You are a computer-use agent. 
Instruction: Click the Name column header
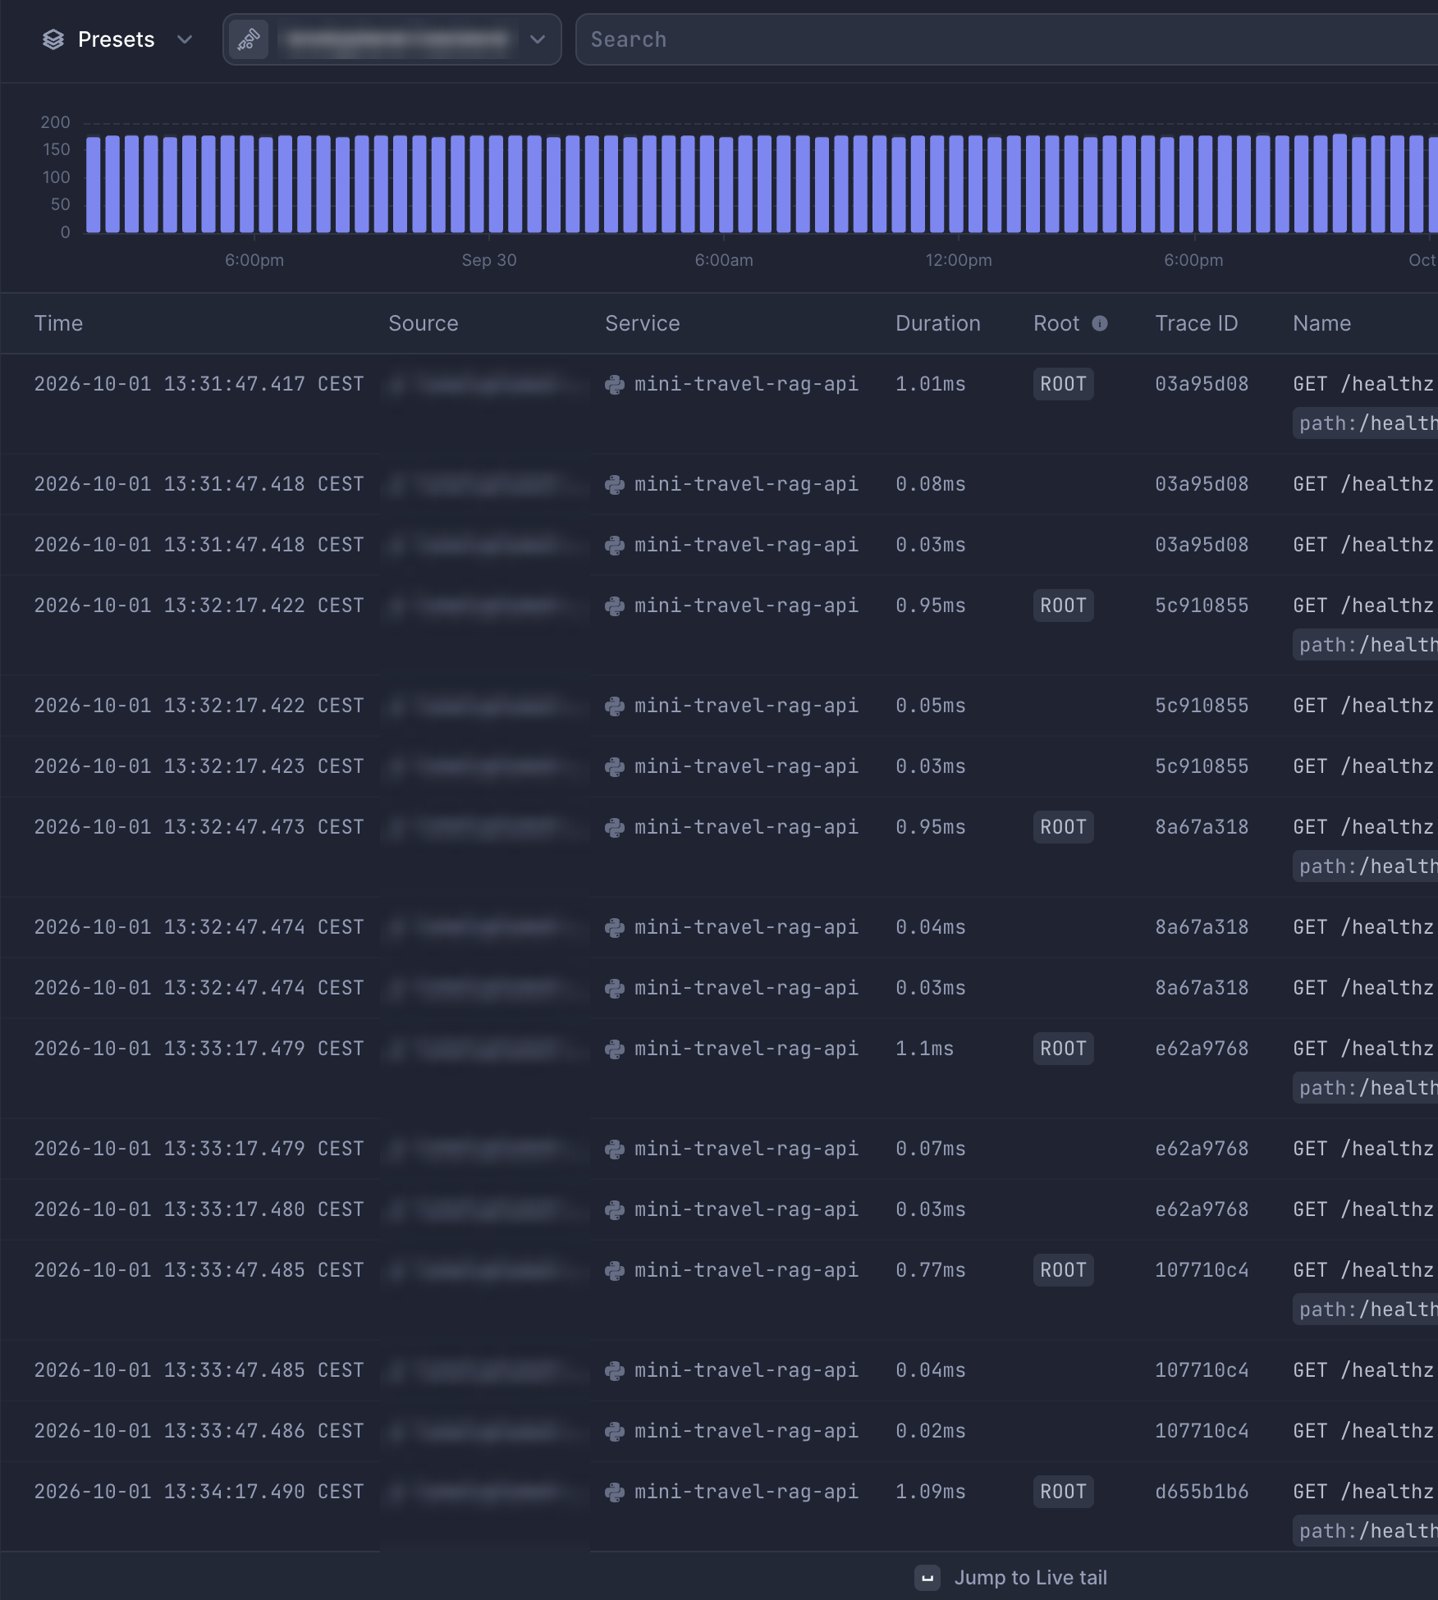tap(1321, 323)
